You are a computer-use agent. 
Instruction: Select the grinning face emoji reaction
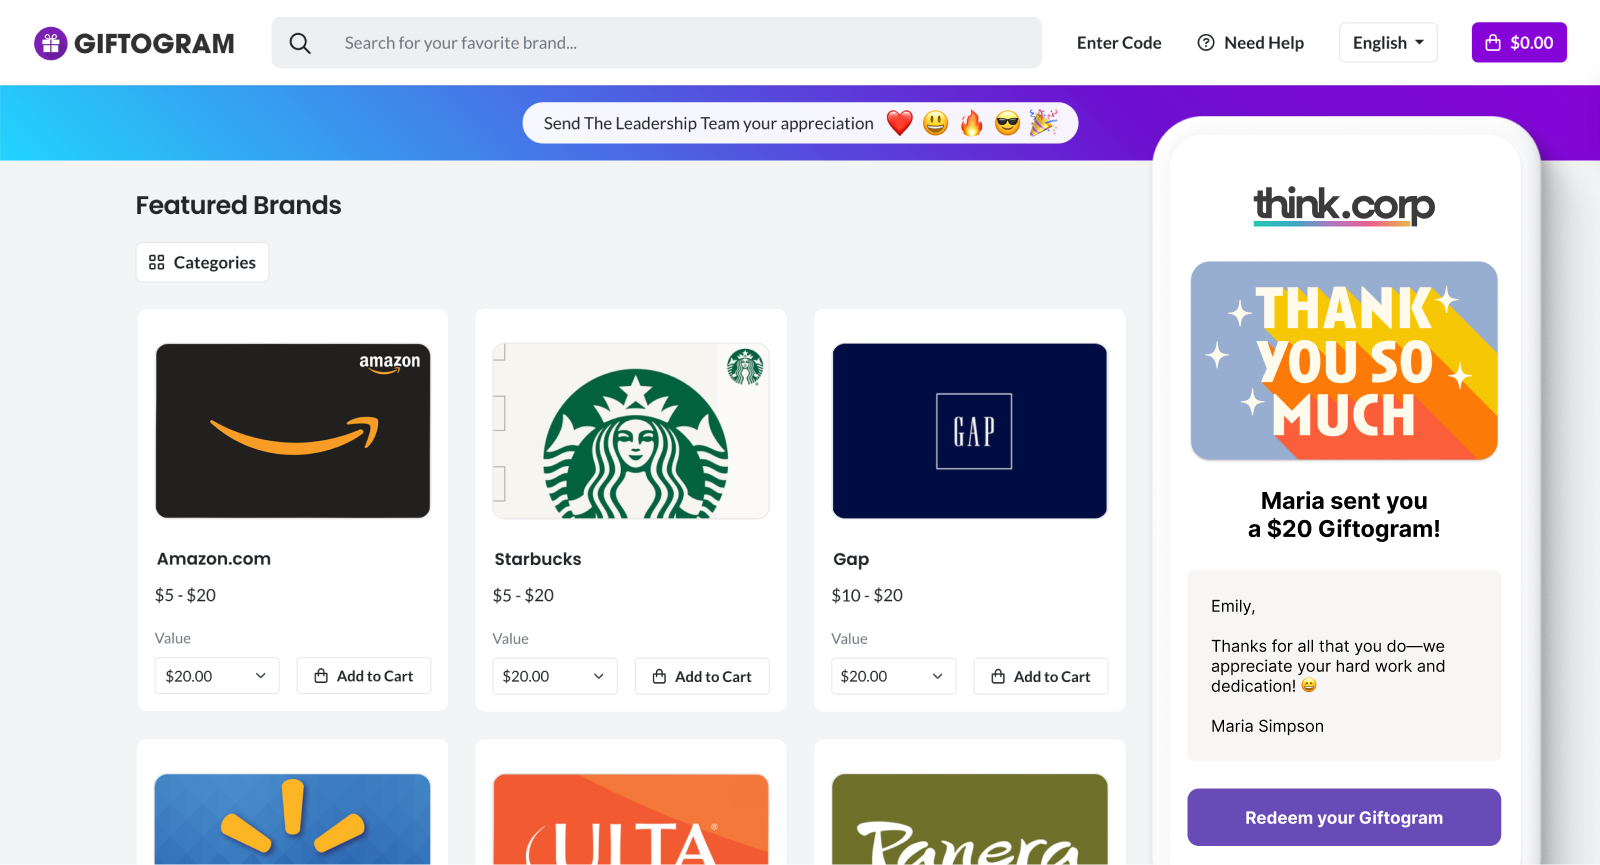(x=935, y=123)
